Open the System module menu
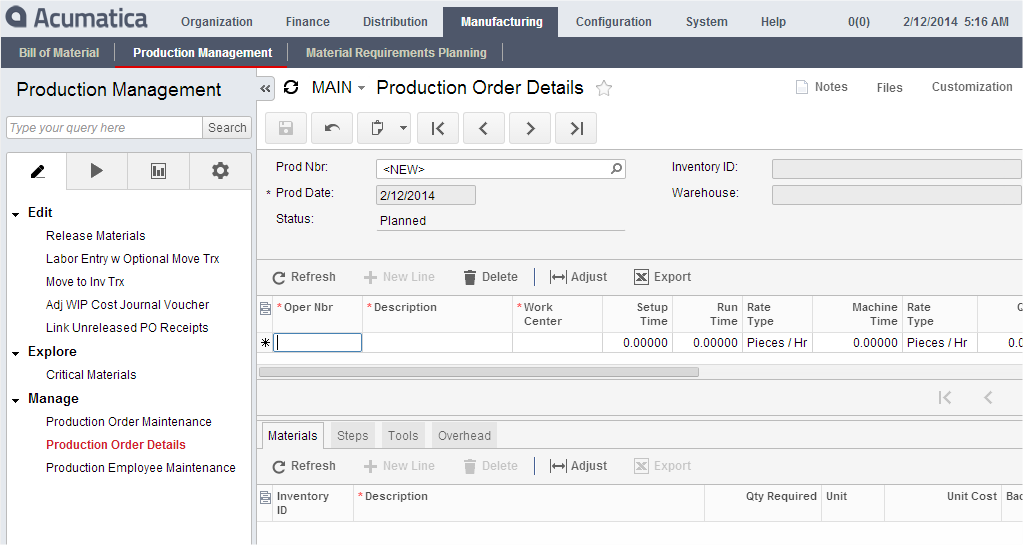The height and width of the screenshot is (545, 1023). [707, 22]
